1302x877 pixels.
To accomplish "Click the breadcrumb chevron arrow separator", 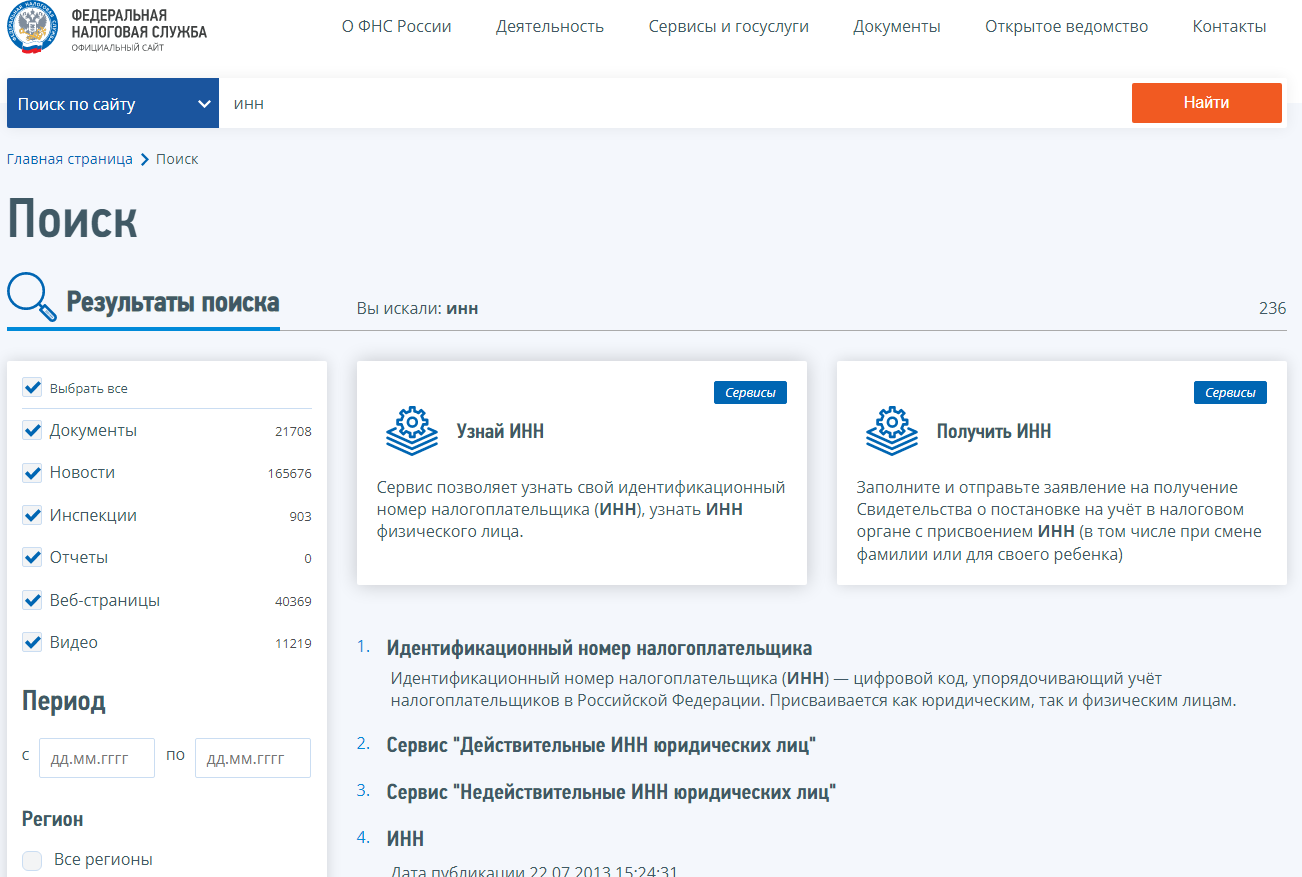I will [145, 160].
